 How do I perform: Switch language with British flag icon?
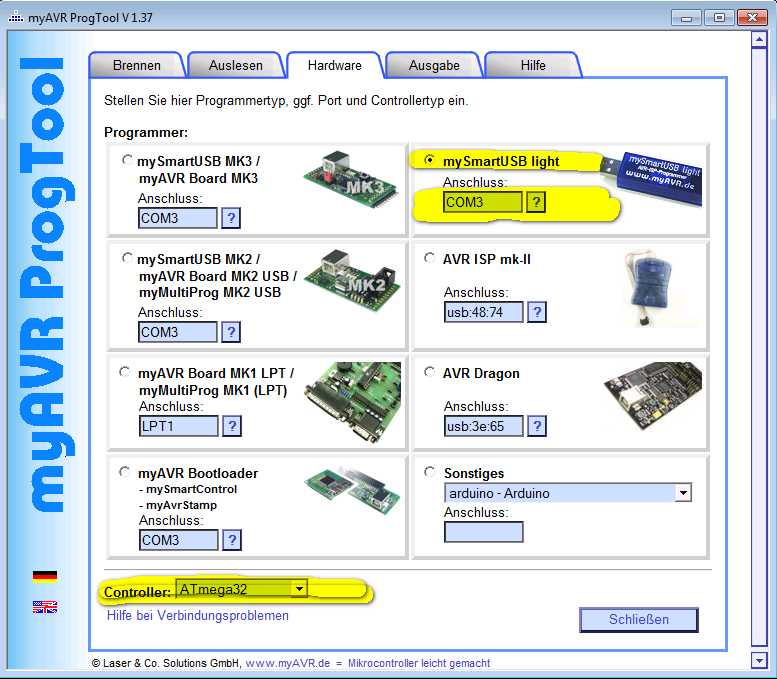[x=45, y=607]
